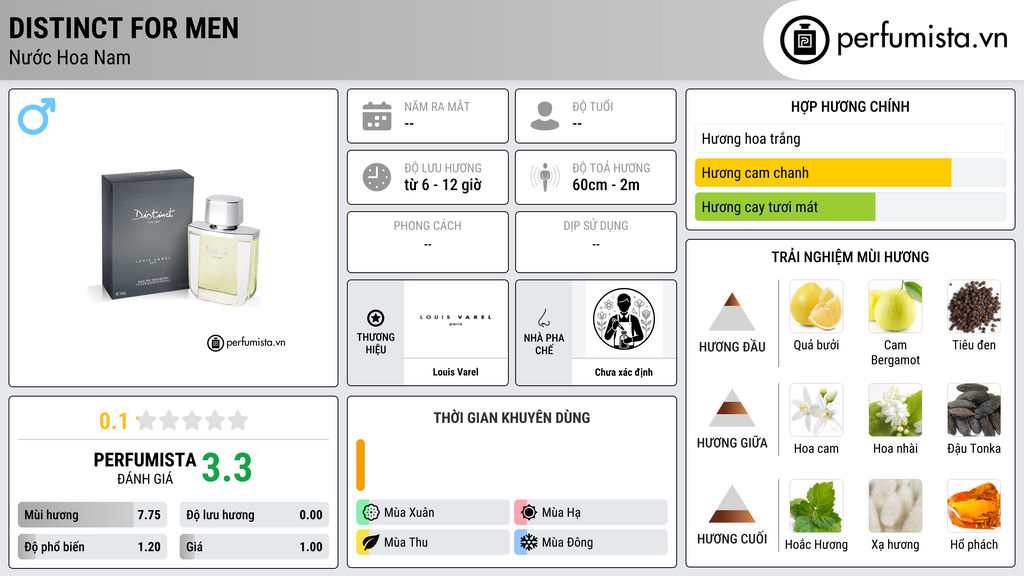Image resolution: width=1024 pixels, height=576 pixels.
Task: Click the Độ phổ biến 1.20 score bar
Action: coord(92,547)
